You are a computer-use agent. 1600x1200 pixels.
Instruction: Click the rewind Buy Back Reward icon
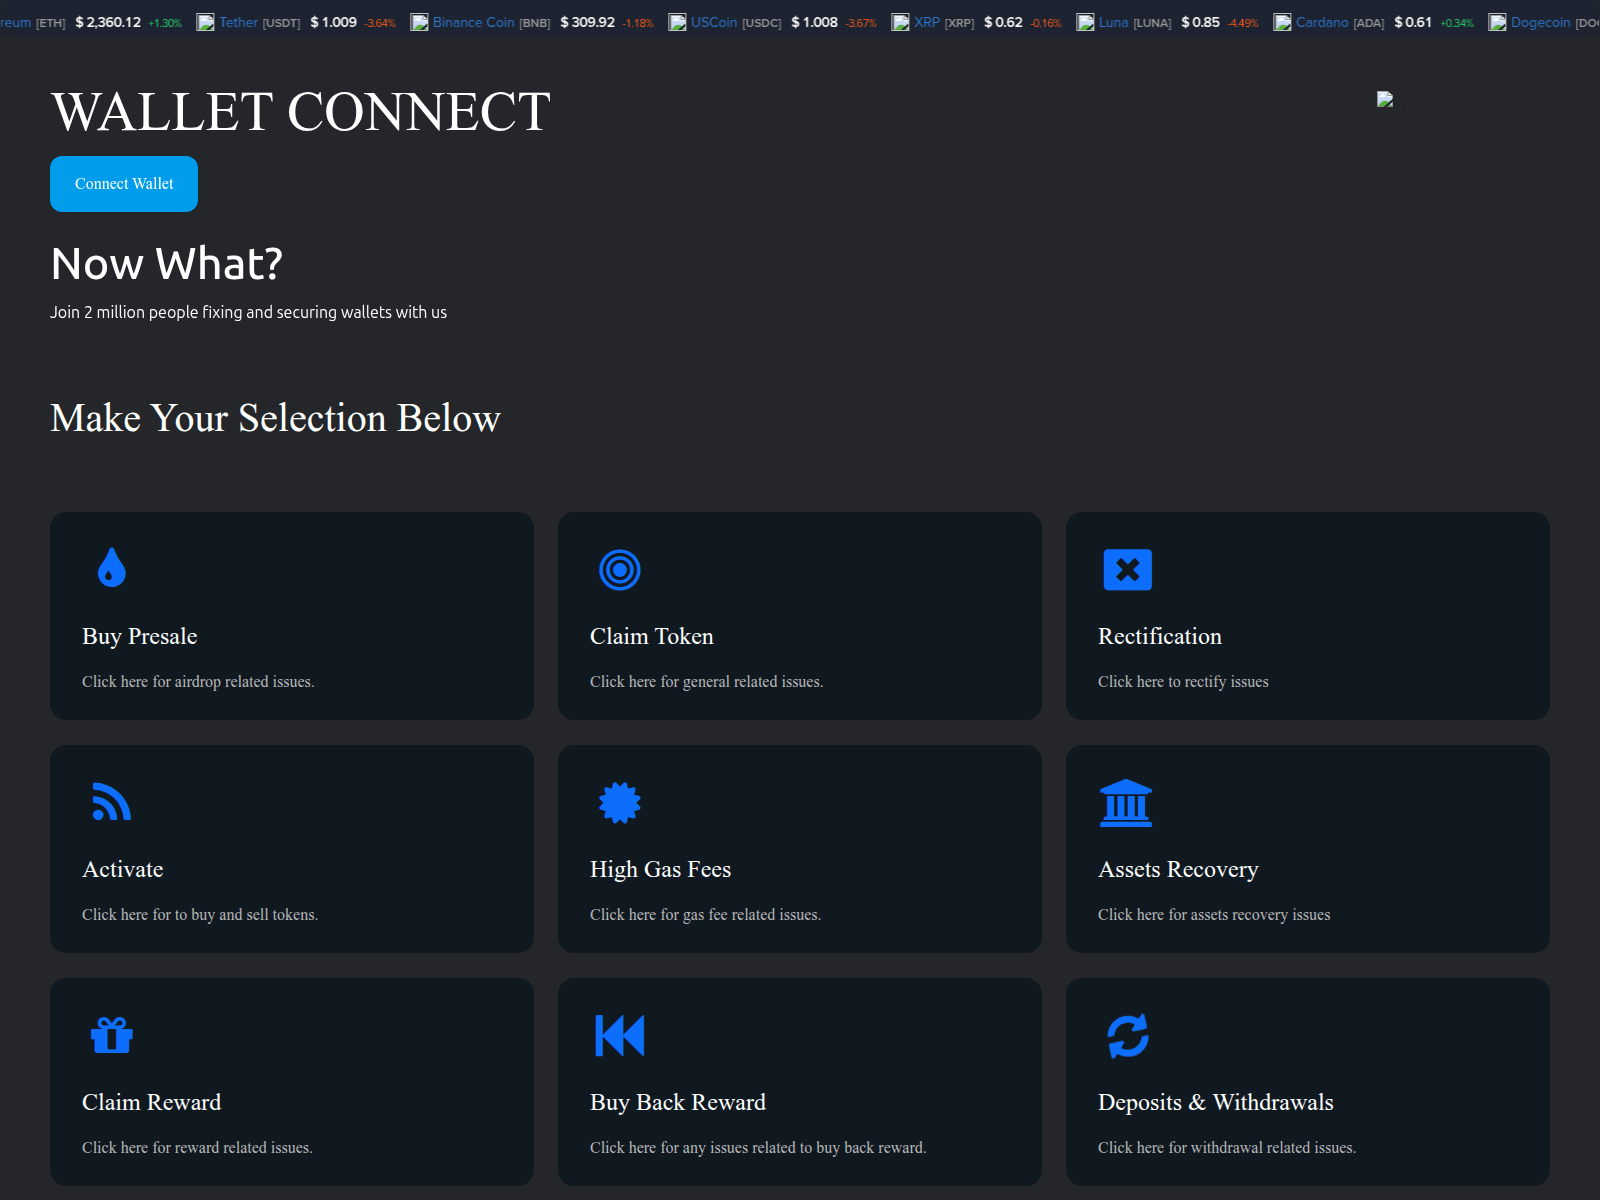coord(620,1036)
